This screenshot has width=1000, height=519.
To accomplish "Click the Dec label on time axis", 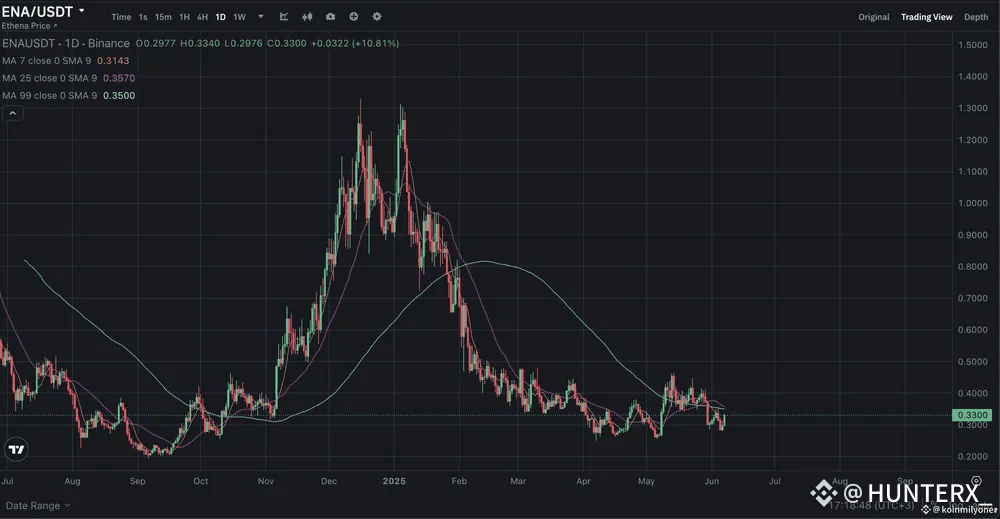I will coord(329,481).
